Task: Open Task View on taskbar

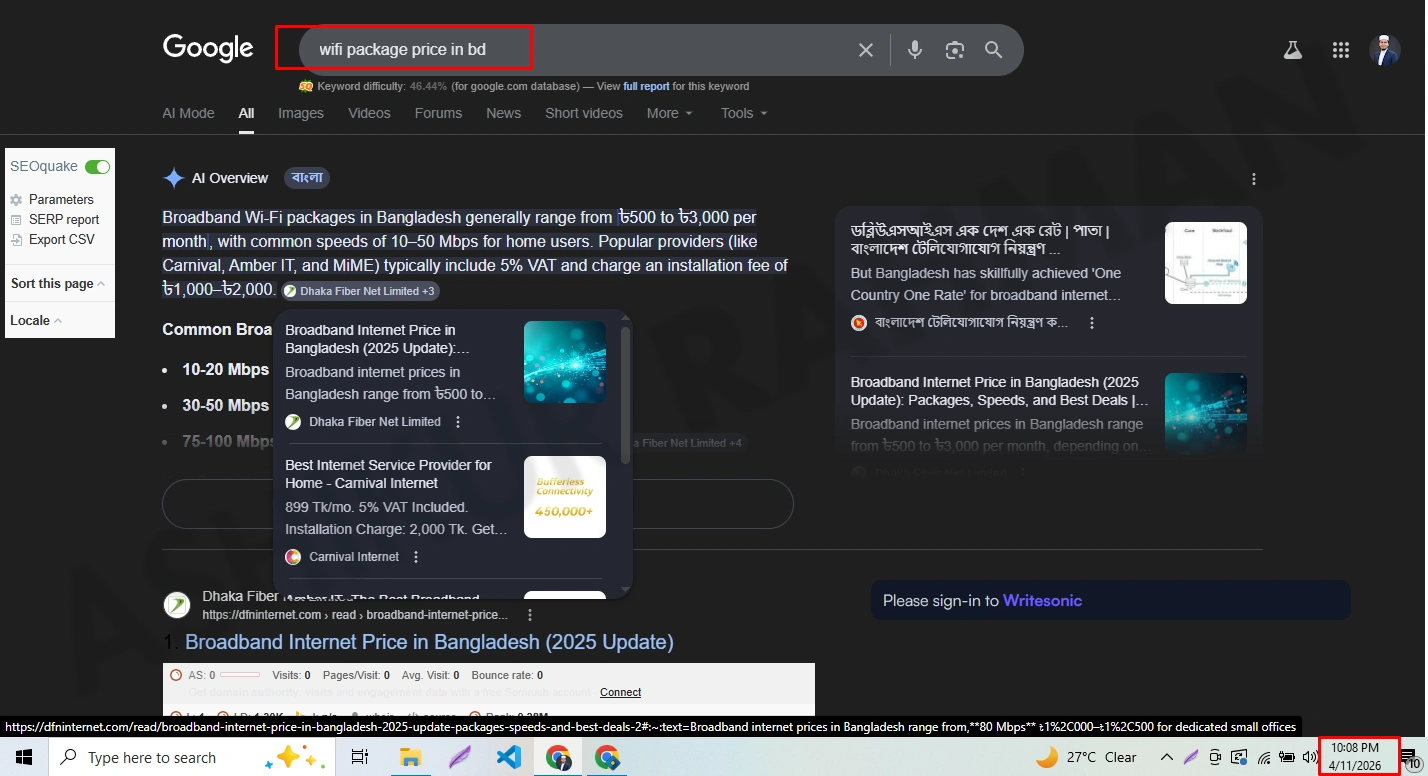Action: (360, 757)
